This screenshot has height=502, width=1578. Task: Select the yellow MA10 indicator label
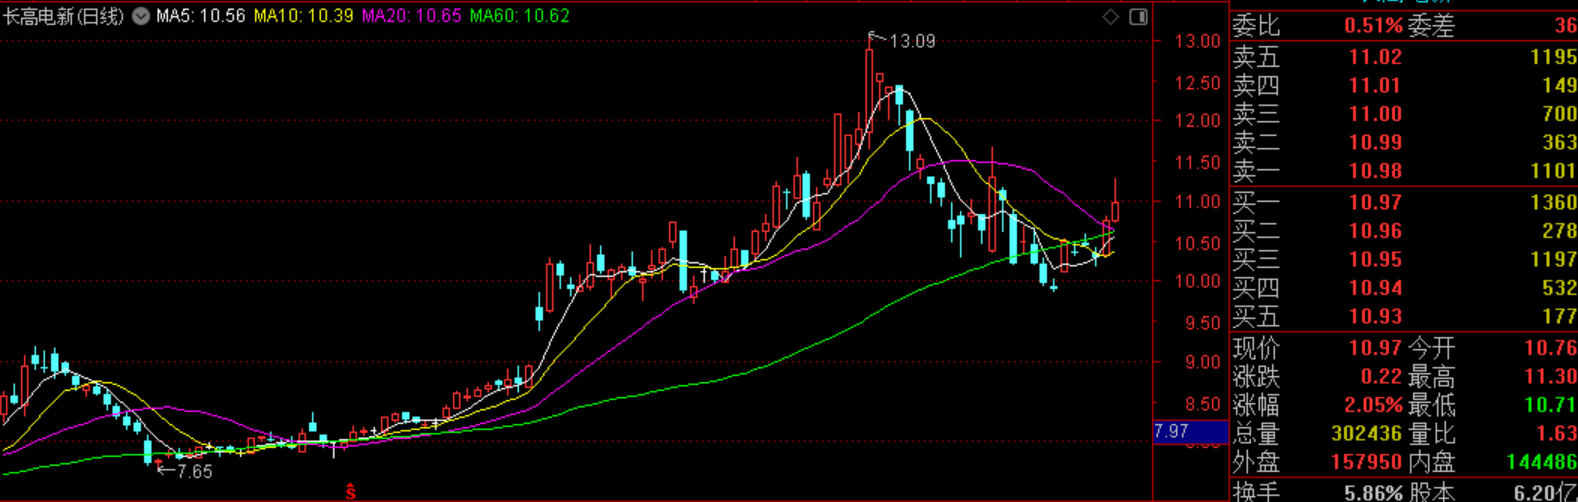tap(303, 16)
